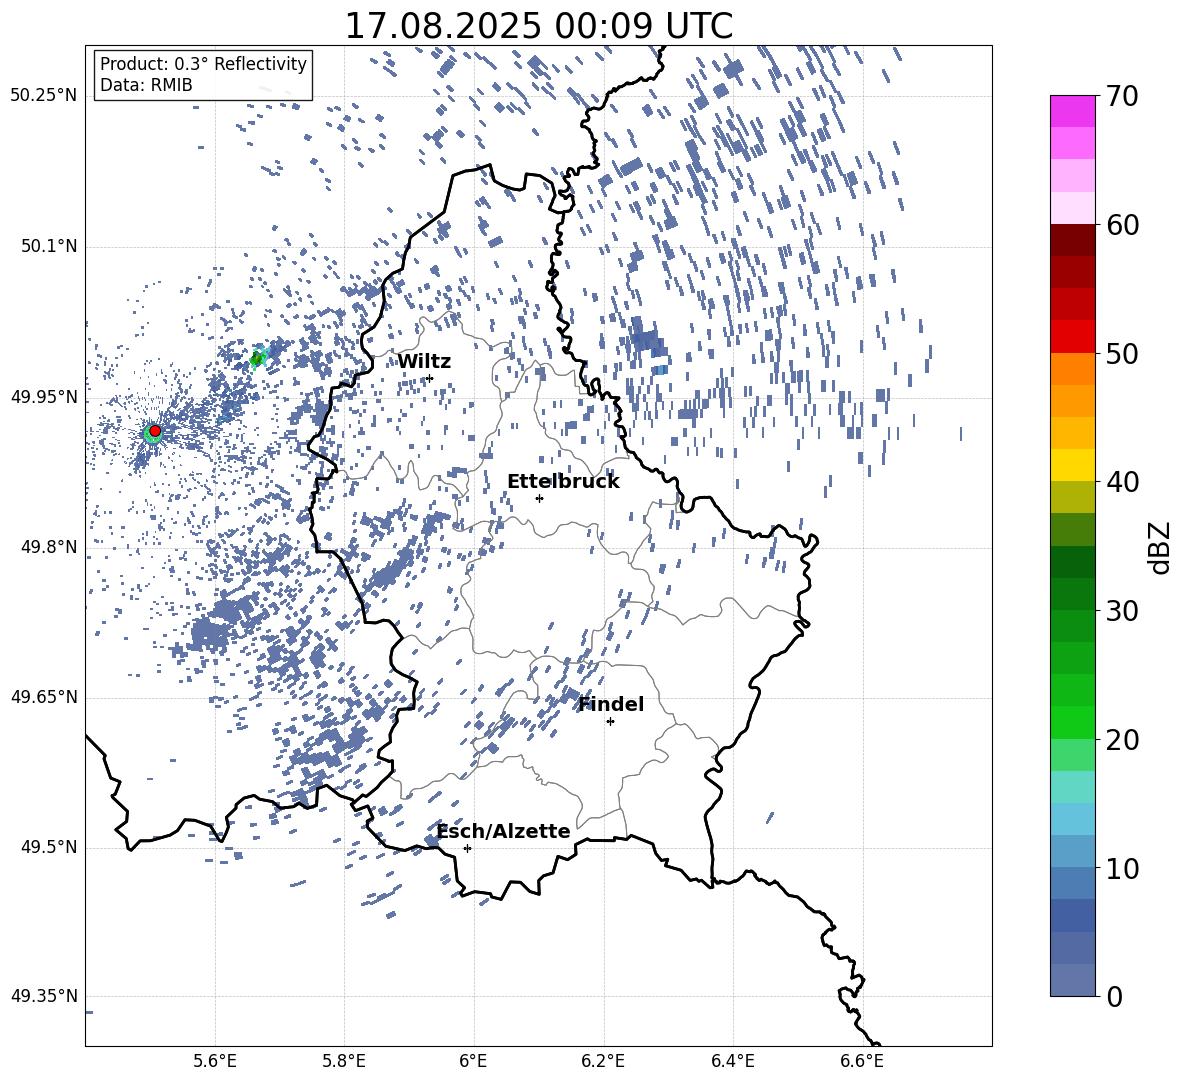Image resolution: width=1184 pixels, height=1081 pixels.
Task: Click the title 17.08.2025 00:09 UTC
Action: pyautogui.click(x=538, y=26)
